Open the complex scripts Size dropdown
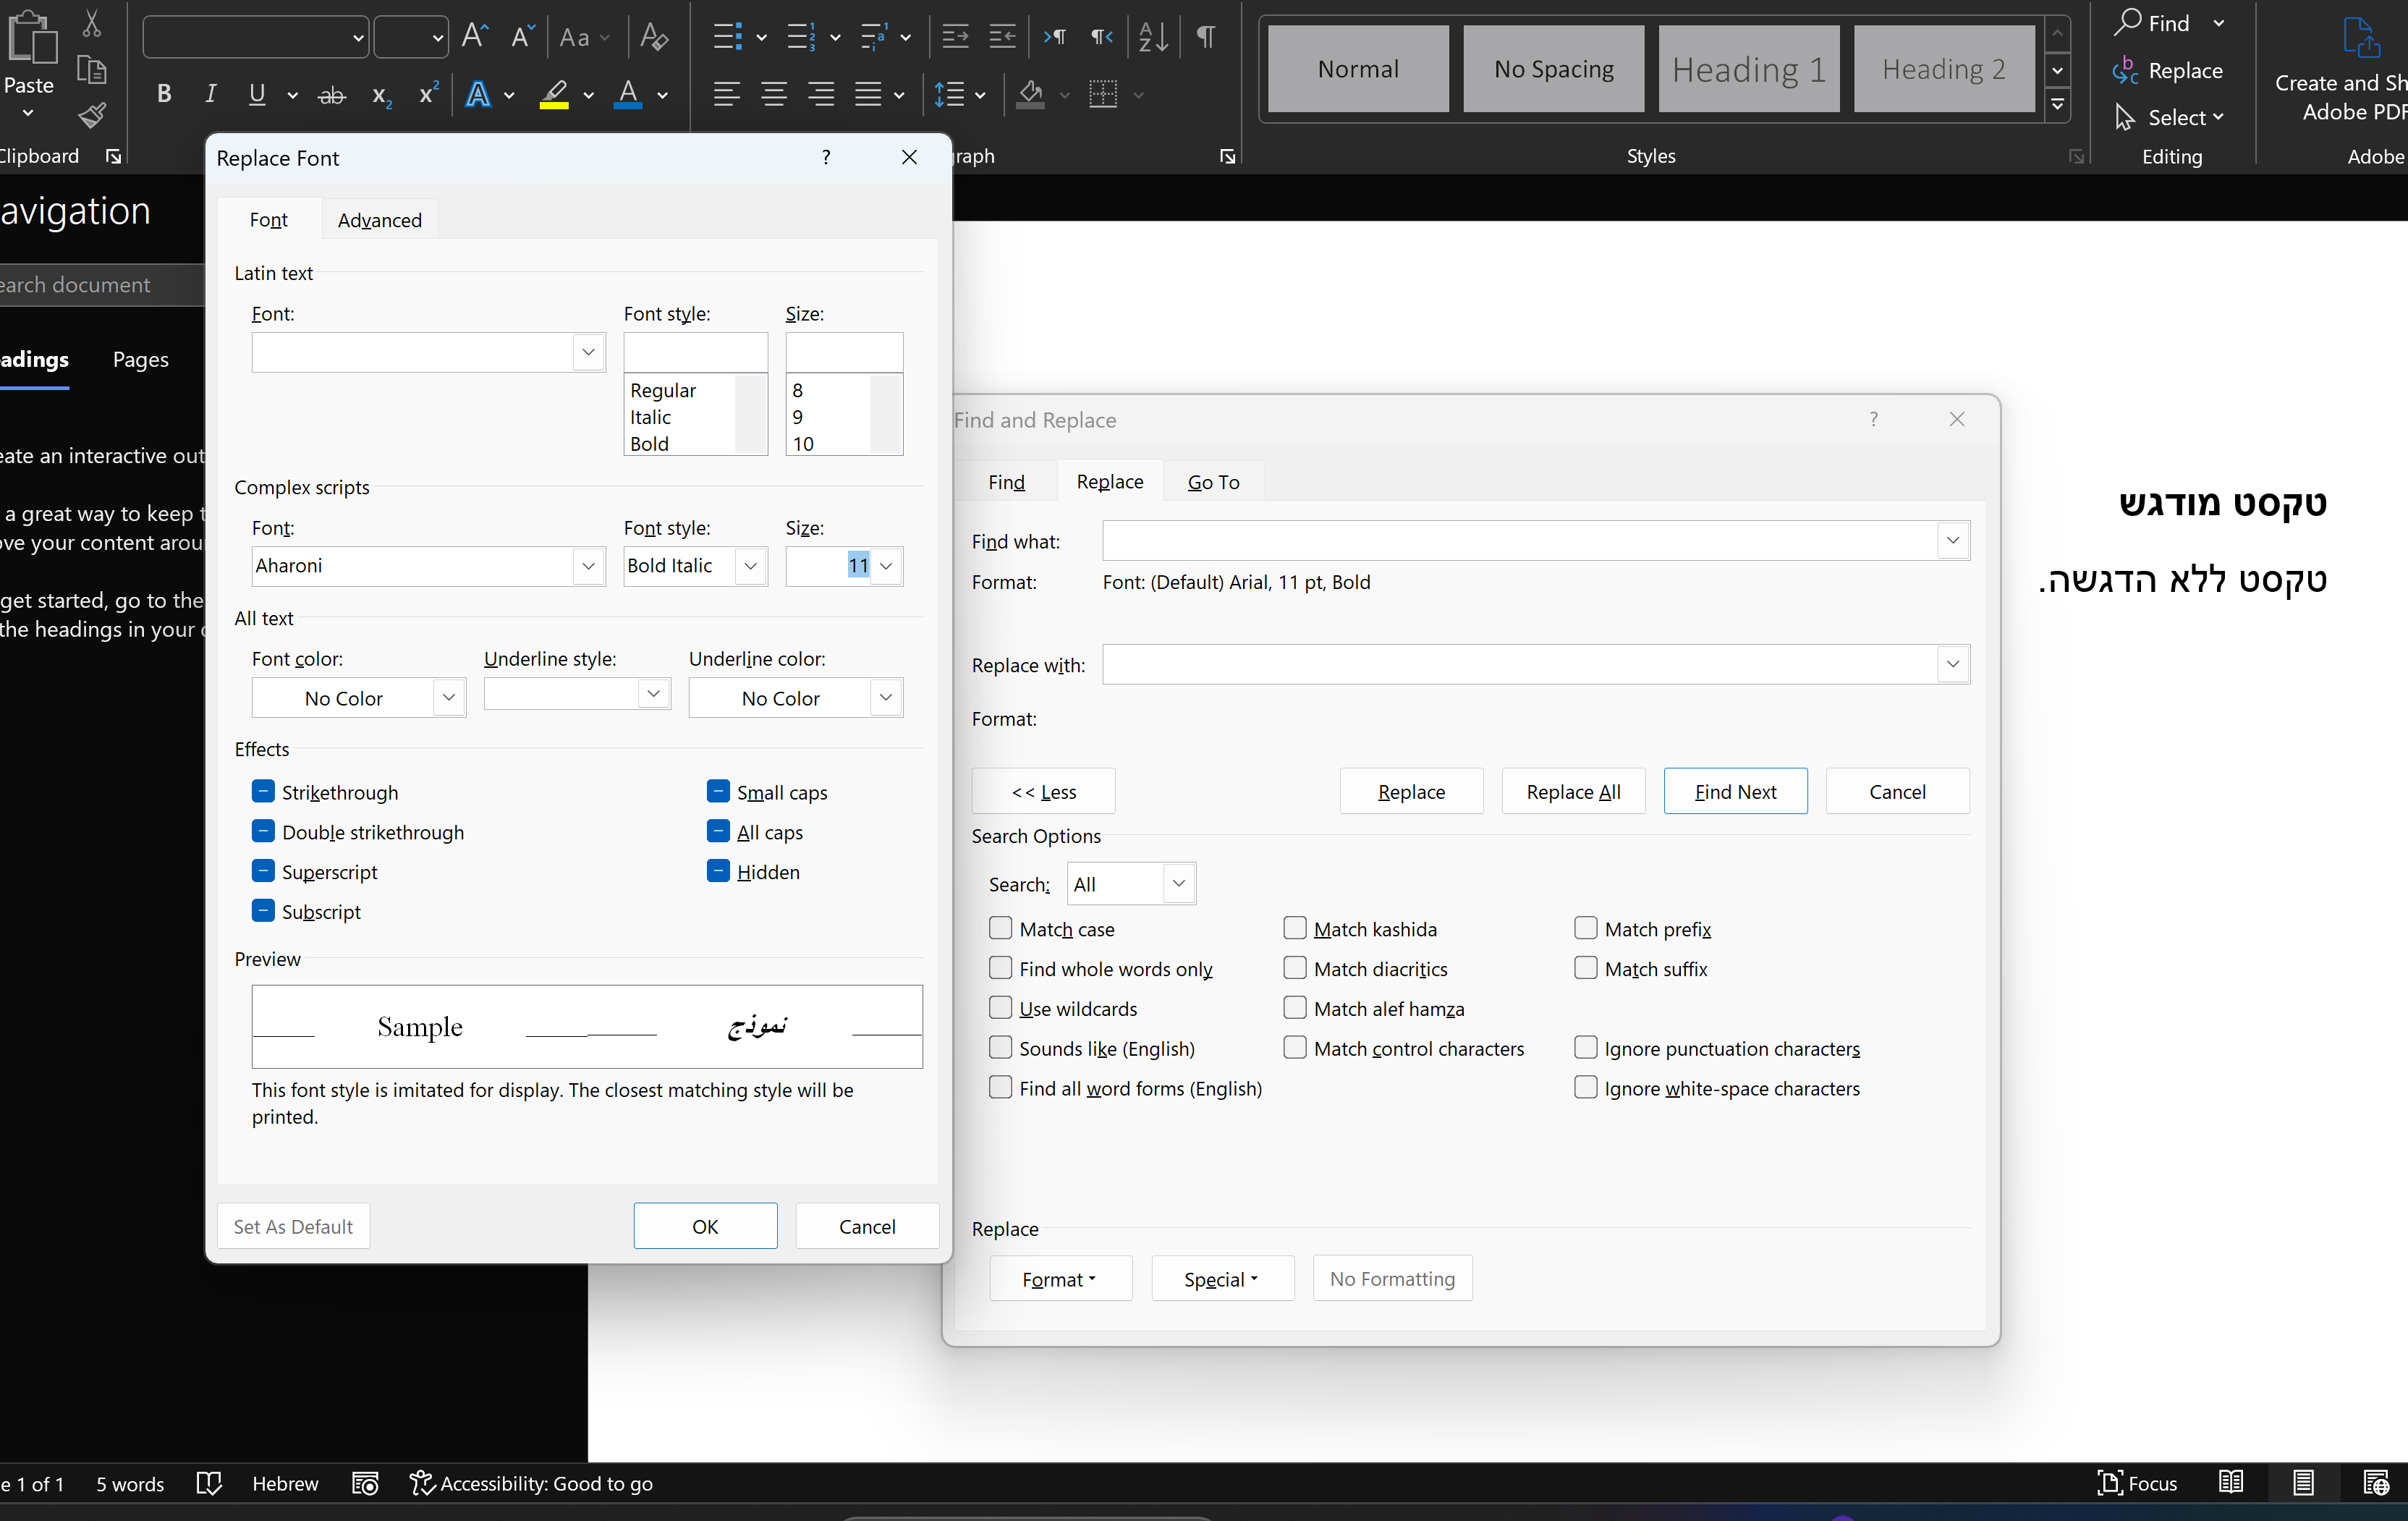 point(886,566)
